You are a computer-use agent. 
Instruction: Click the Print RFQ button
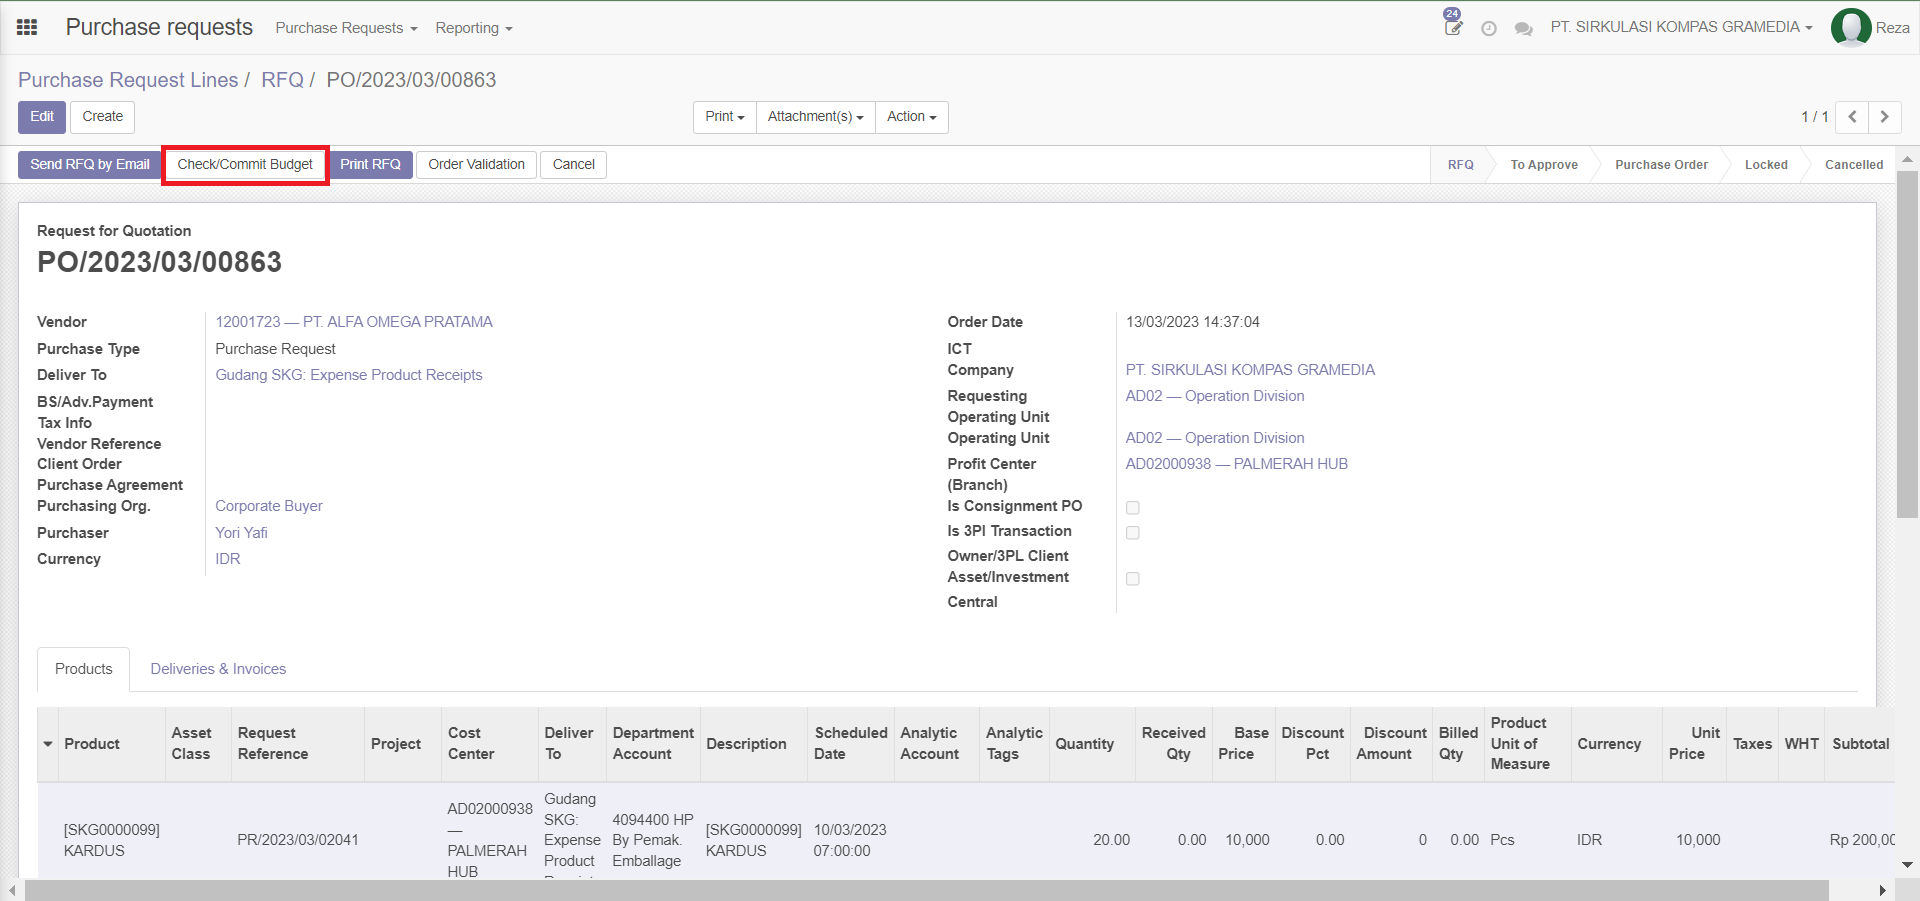point(370,165)
